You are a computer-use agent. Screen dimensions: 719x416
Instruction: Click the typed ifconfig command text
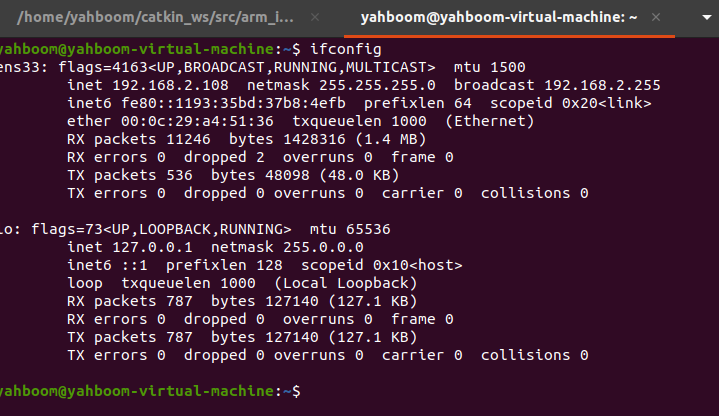(x=346, y=49)
